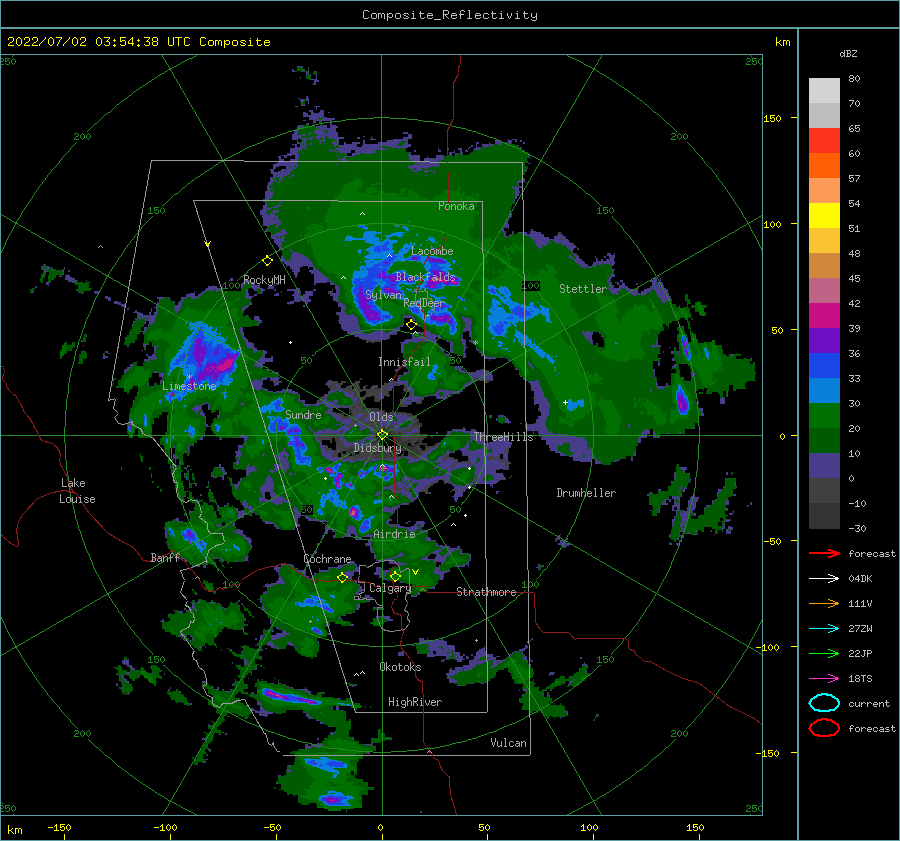Click the yellow diamond marker above Calgary
Screen dimensions: 900x841
(x=395, y=576)
